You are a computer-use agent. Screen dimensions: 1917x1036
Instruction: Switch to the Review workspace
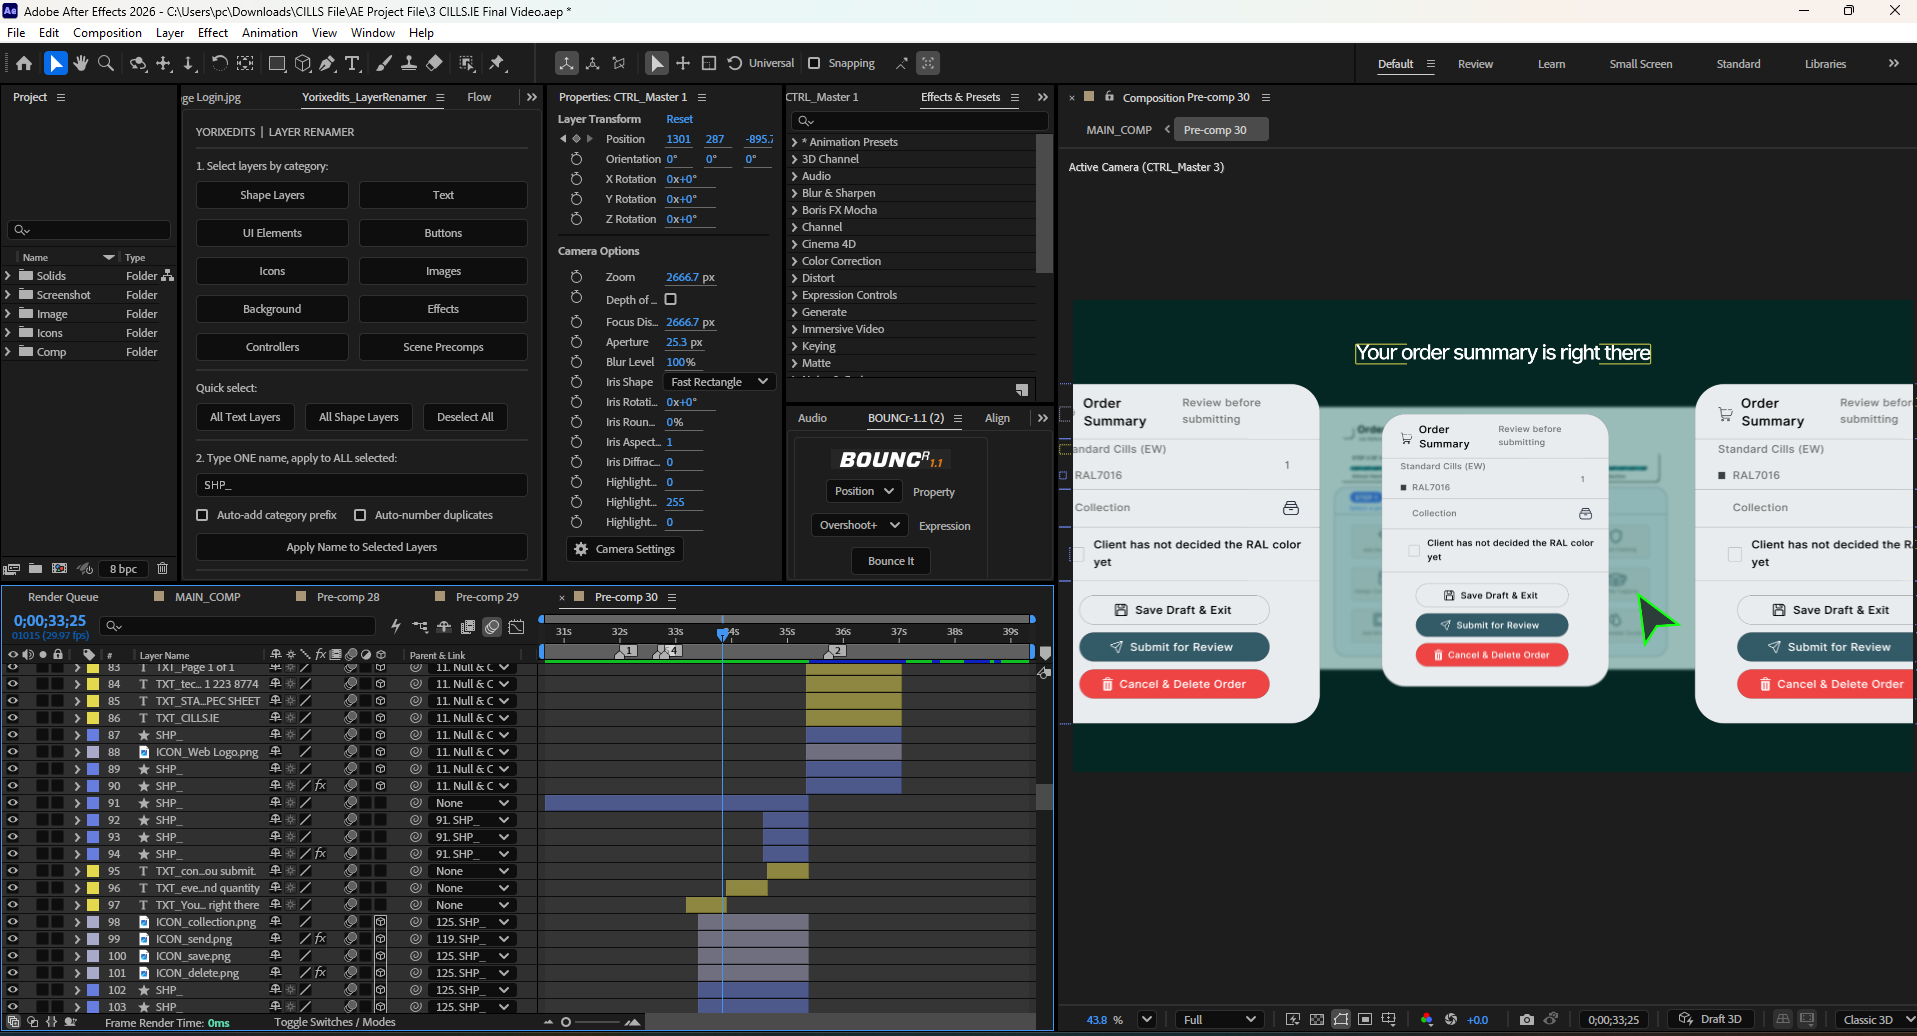pos(1475,64)
